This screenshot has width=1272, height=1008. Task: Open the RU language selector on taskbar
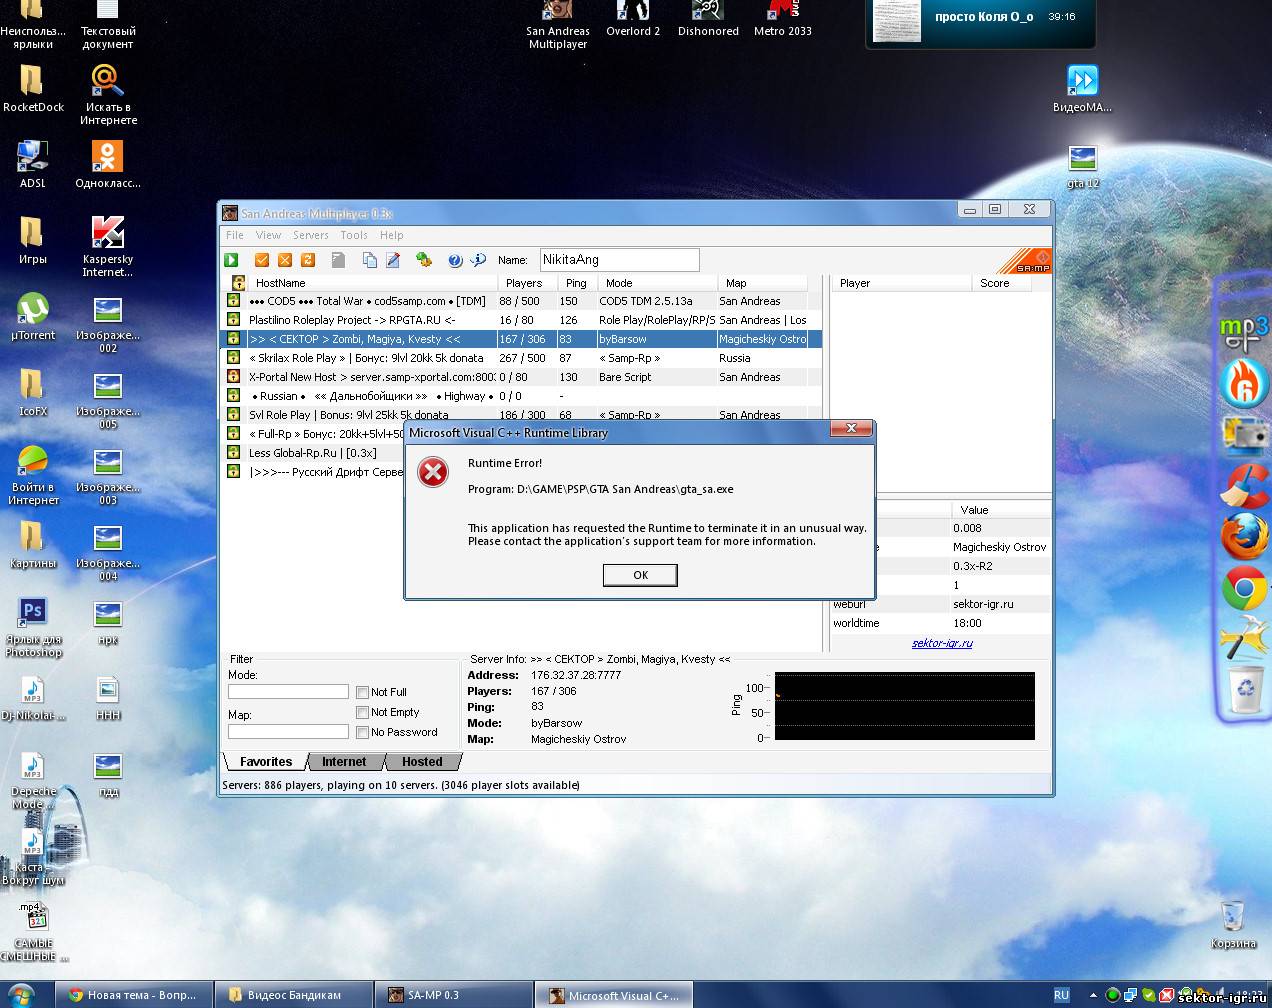point(1062,996)
